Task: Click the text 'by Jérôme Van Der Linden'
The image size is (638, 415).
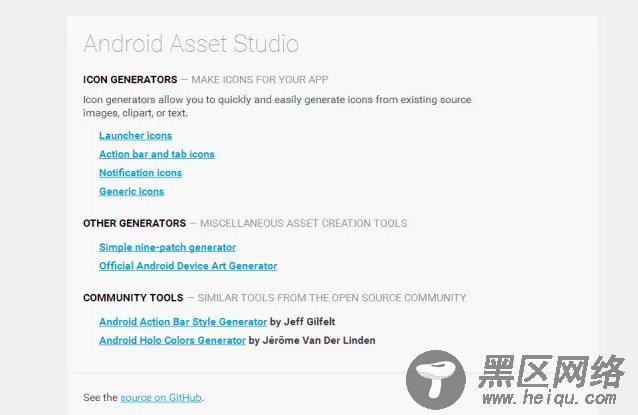Action: pyautogui.click(x=312, y=341)
